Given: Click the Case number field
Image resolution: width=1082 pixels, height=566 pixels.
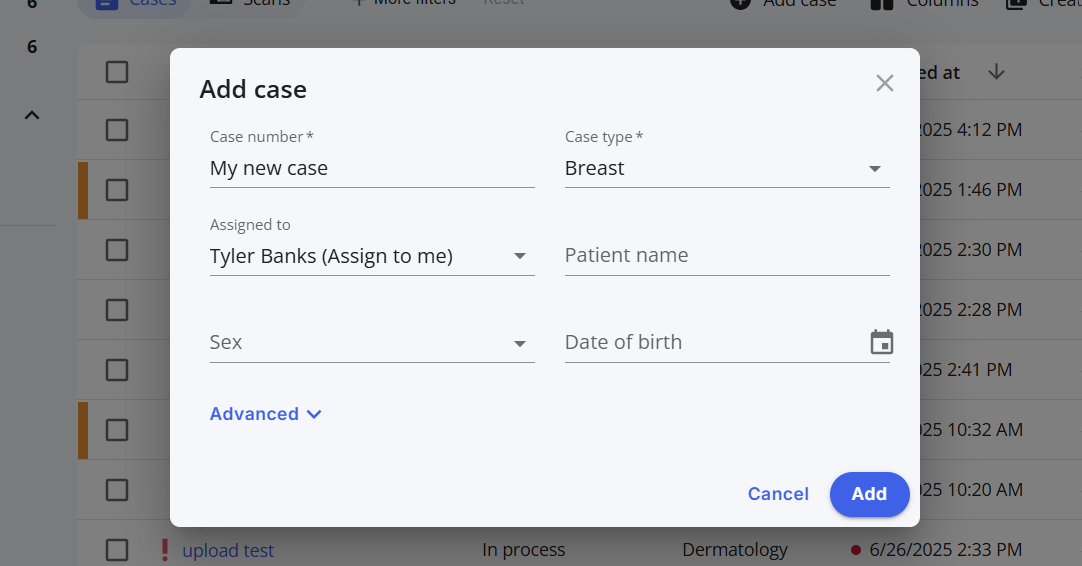Looking at the screenshot, I should [x=372, y=168].
